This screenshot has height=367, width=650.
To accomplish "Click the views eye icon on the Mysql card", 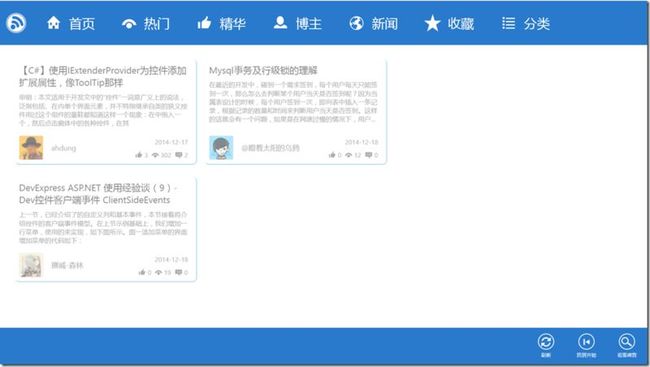I will pos(349,155).
